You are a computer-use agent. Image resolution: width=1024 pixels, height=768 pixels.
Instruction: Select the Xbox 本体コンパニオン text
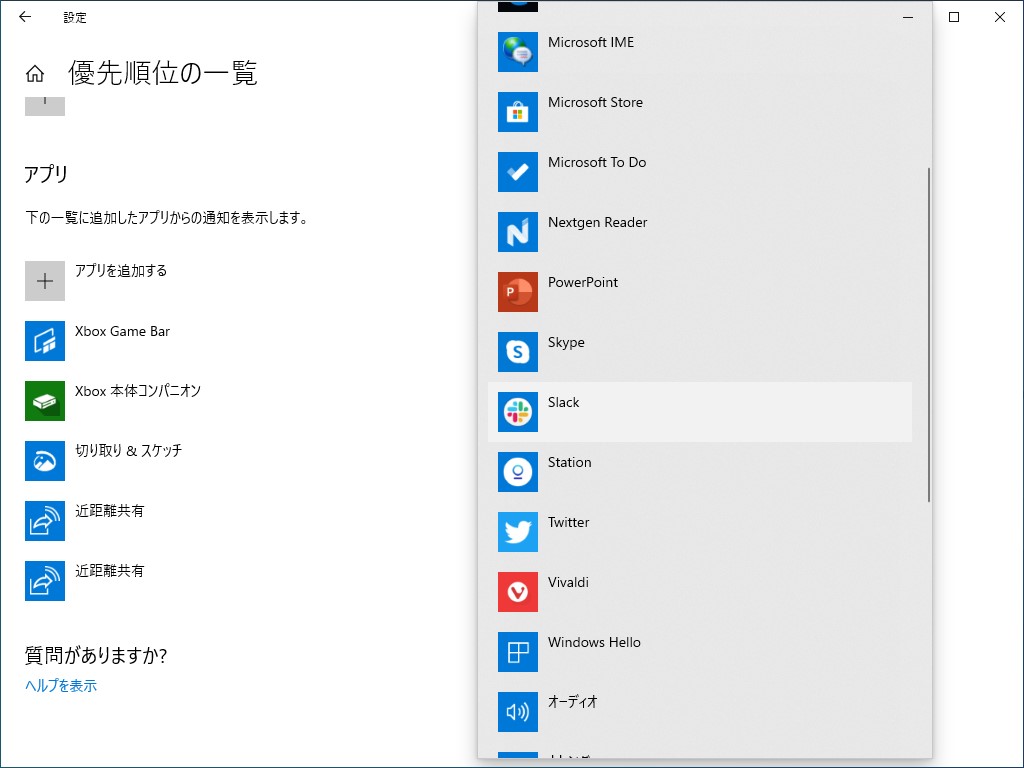point(138,391)
